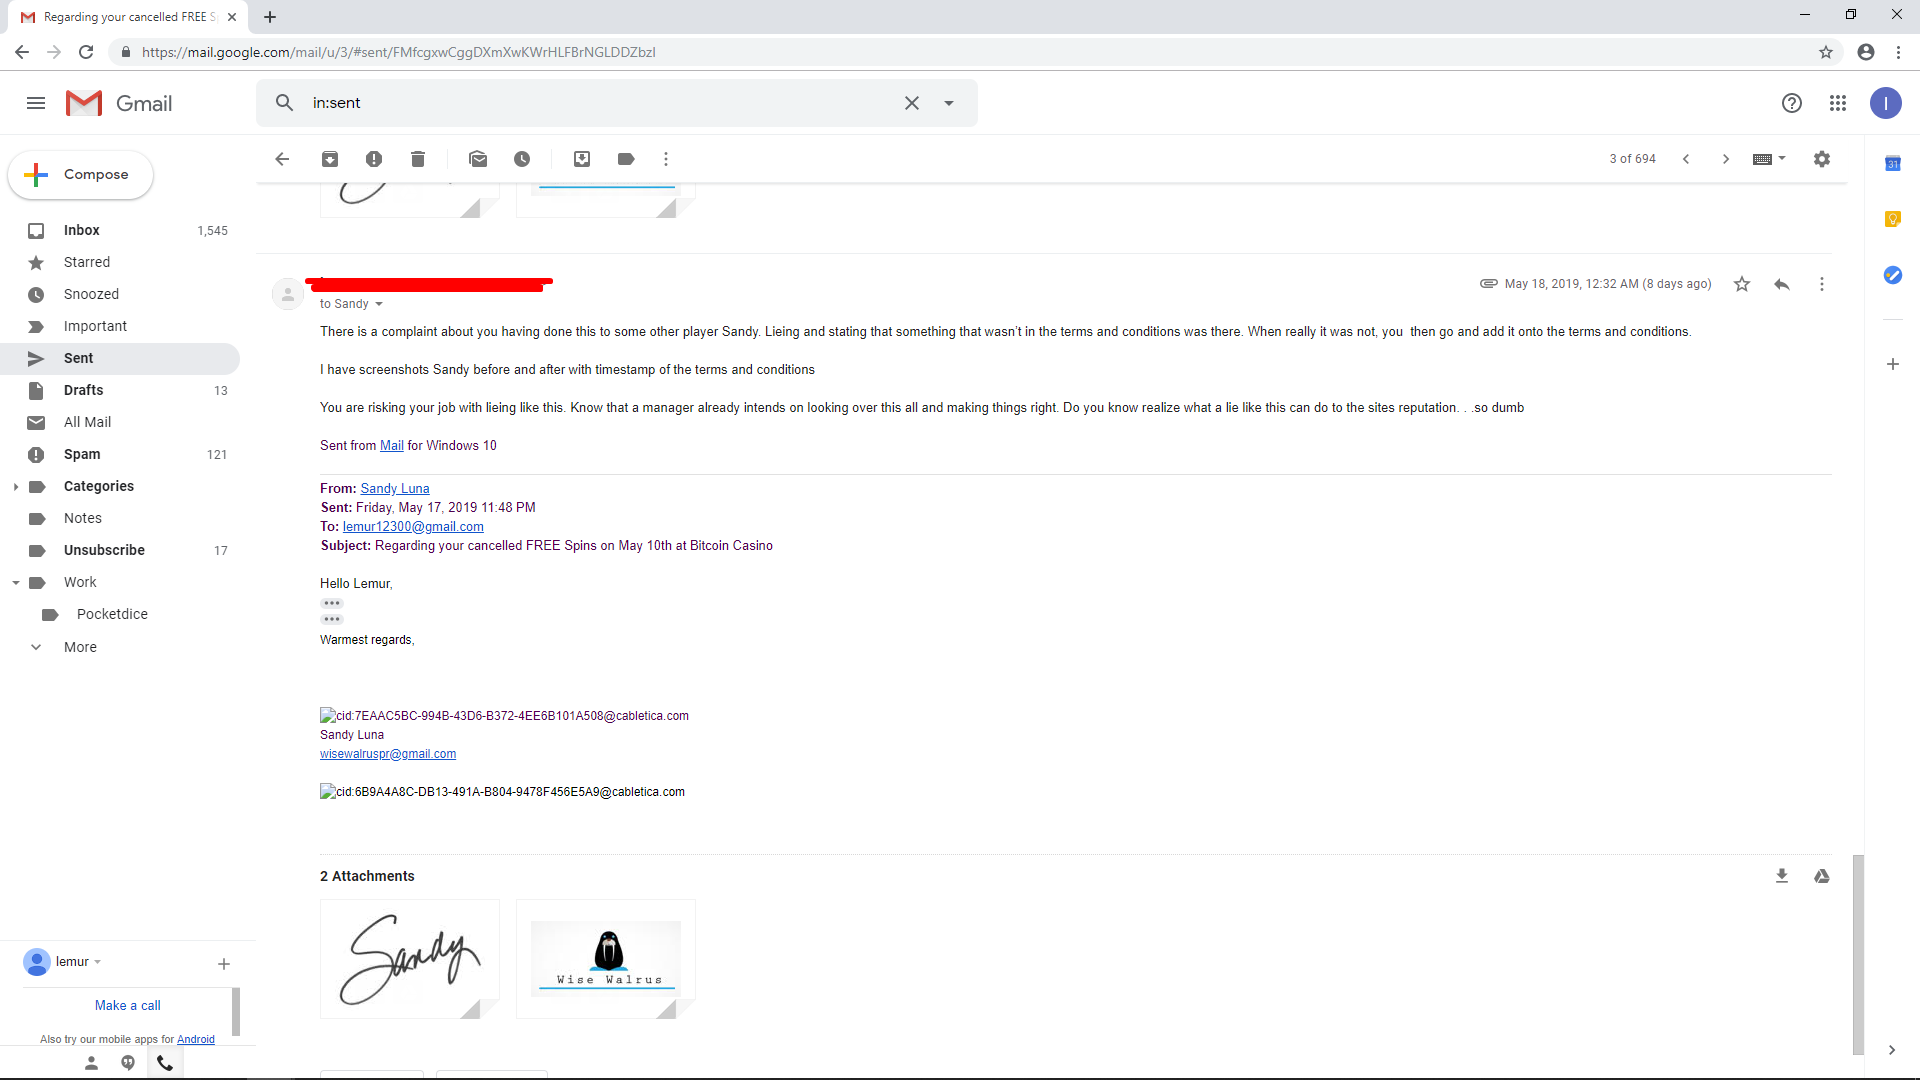The width and height of the screenshot is (1920, 1080).
Task: Start a new chat plus
Action: (224, 964)
